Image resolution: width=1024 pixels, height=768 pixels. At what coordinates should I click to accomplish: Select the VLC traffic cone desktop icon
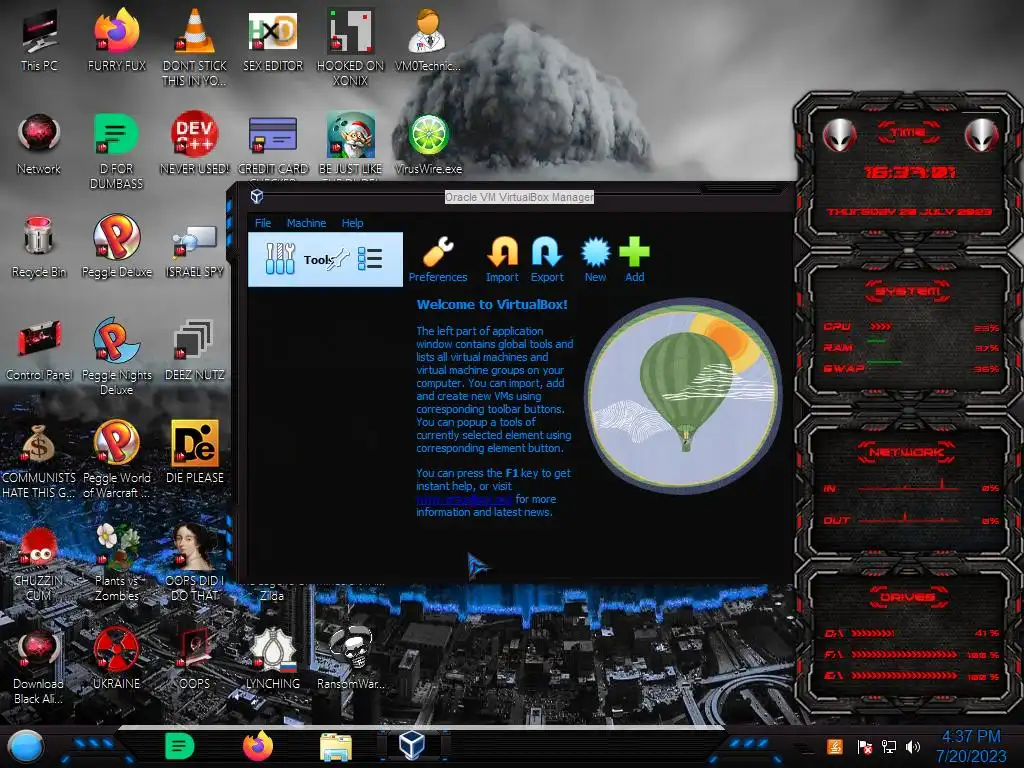(195, 47)
